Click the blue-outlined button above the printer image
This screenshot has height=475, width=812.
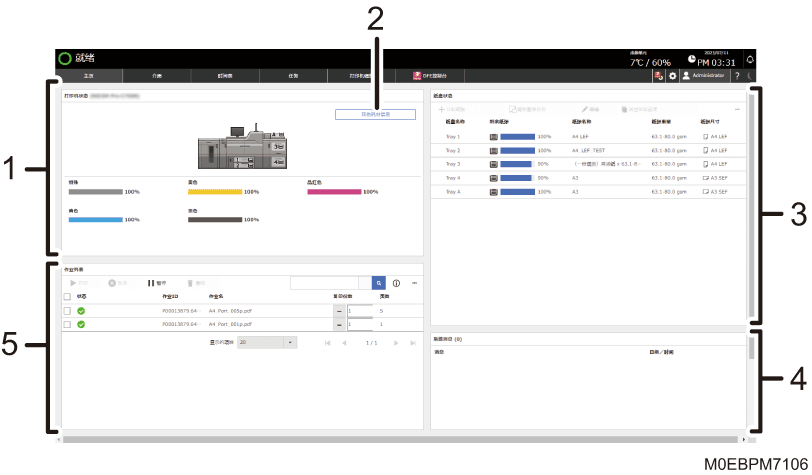pos(375,114)
